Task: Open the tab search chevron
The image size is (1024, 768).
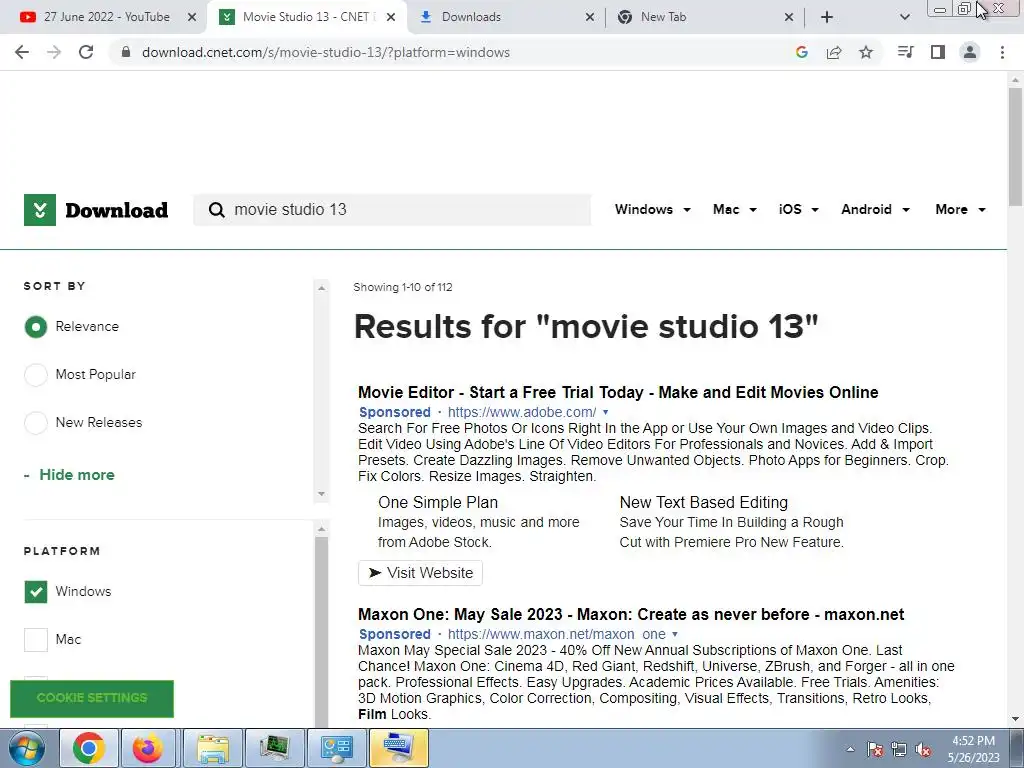Action: coord(904,17)
